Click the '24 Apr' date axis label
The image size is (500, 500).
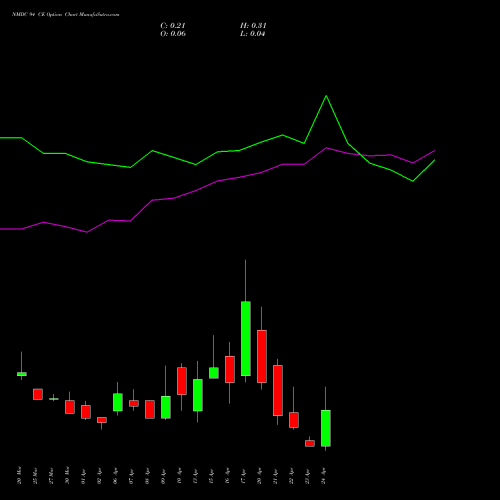pos(323,476)
